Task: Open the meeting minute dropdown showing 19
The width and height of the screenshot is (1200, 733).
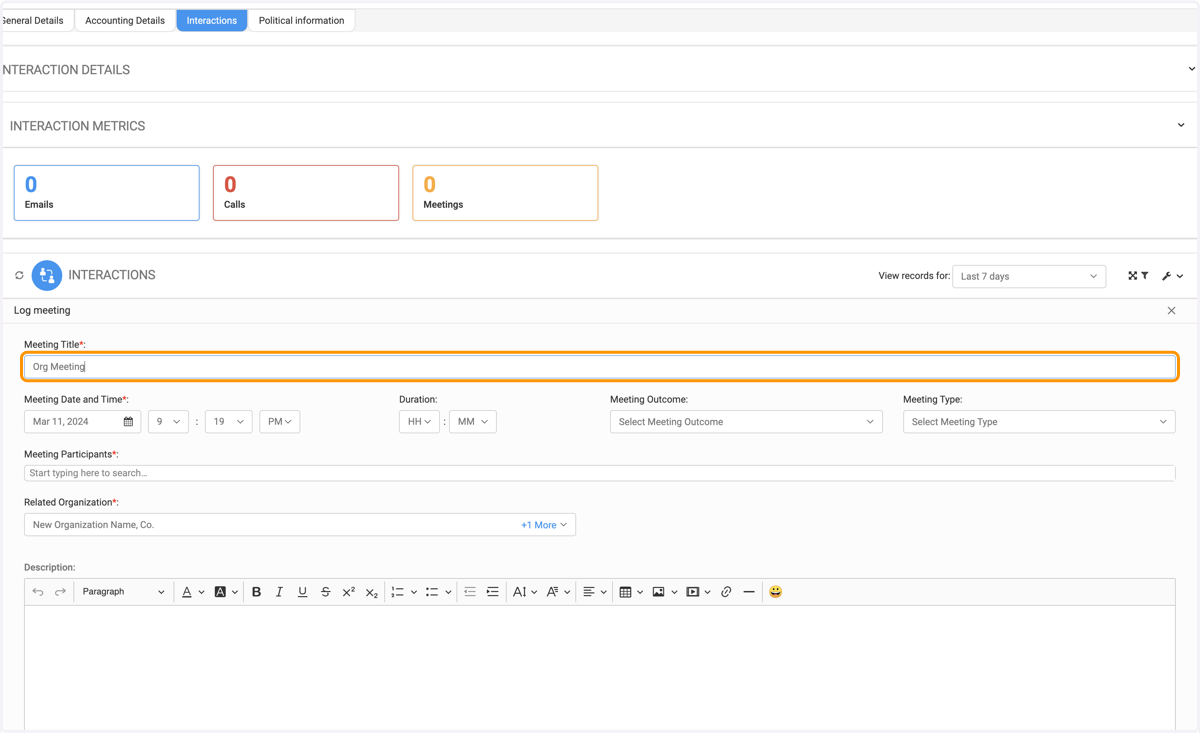Action: [x=228, y=422]
